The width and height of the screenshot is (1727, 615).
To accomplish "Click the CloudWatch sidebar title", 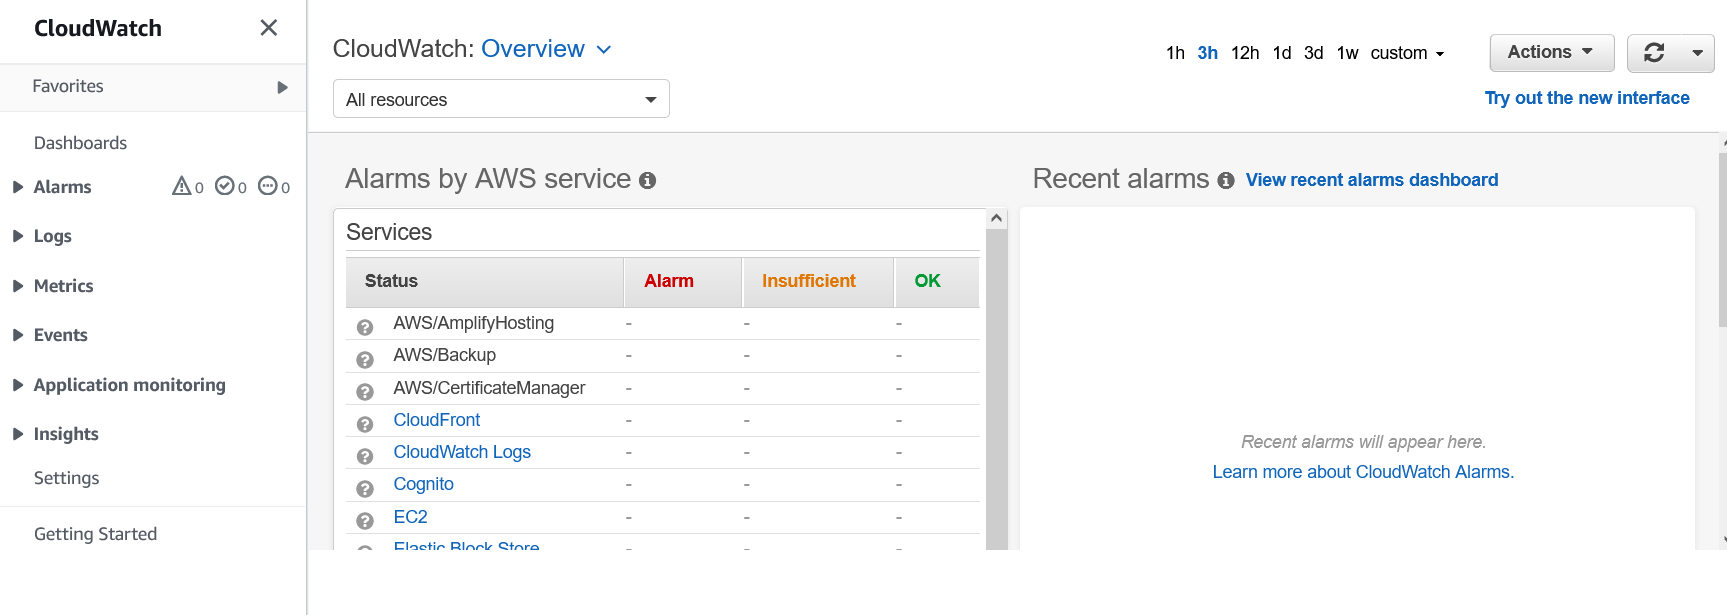I will (x=98, y=28).
